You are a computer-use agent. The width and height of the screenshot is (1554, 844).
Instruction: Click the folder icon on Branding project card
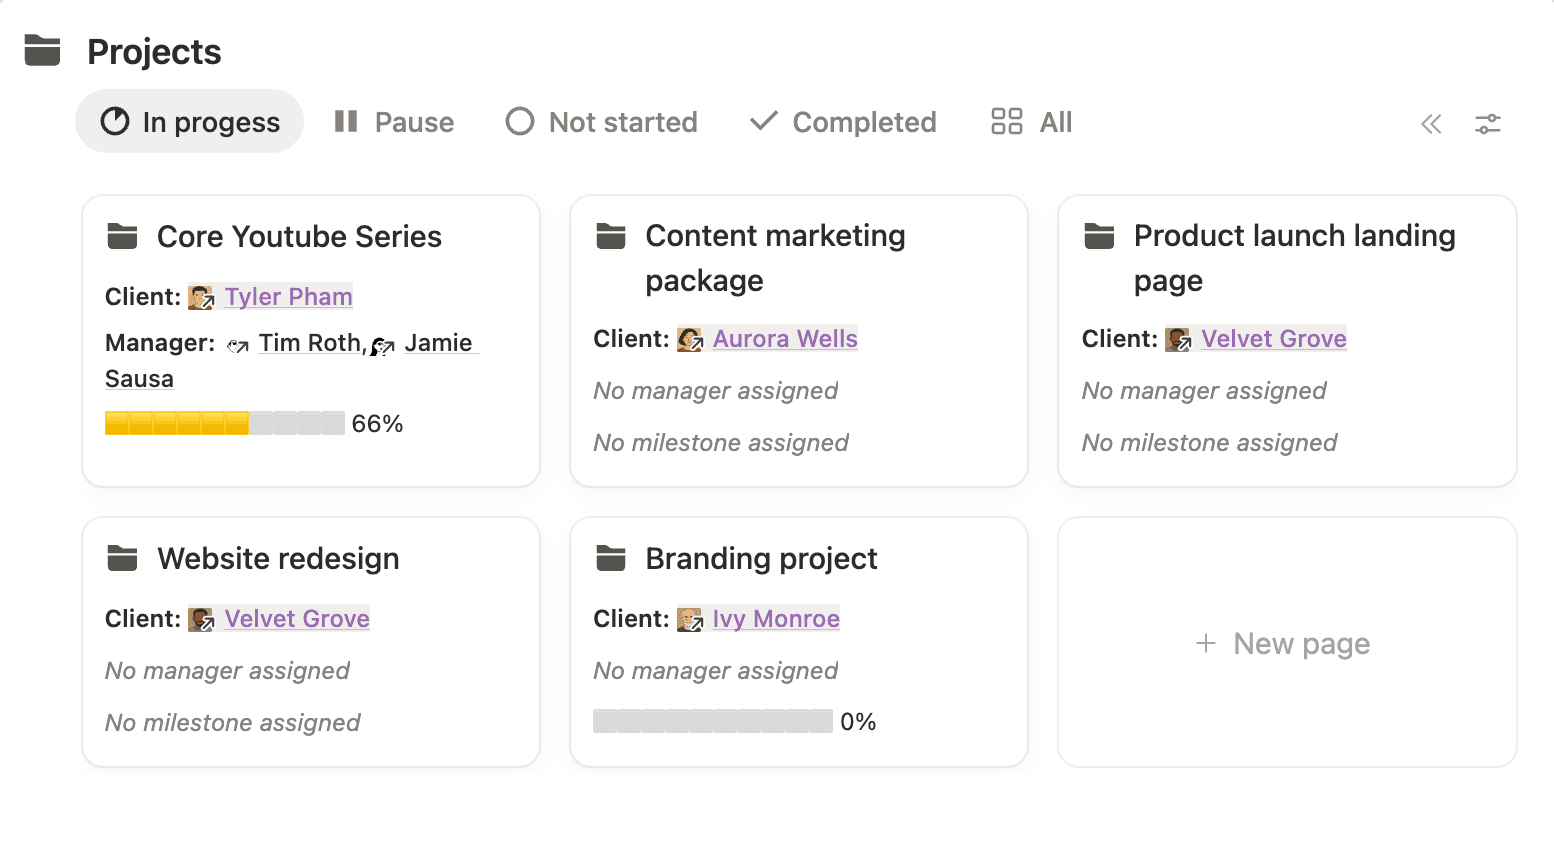pos(611,558)
